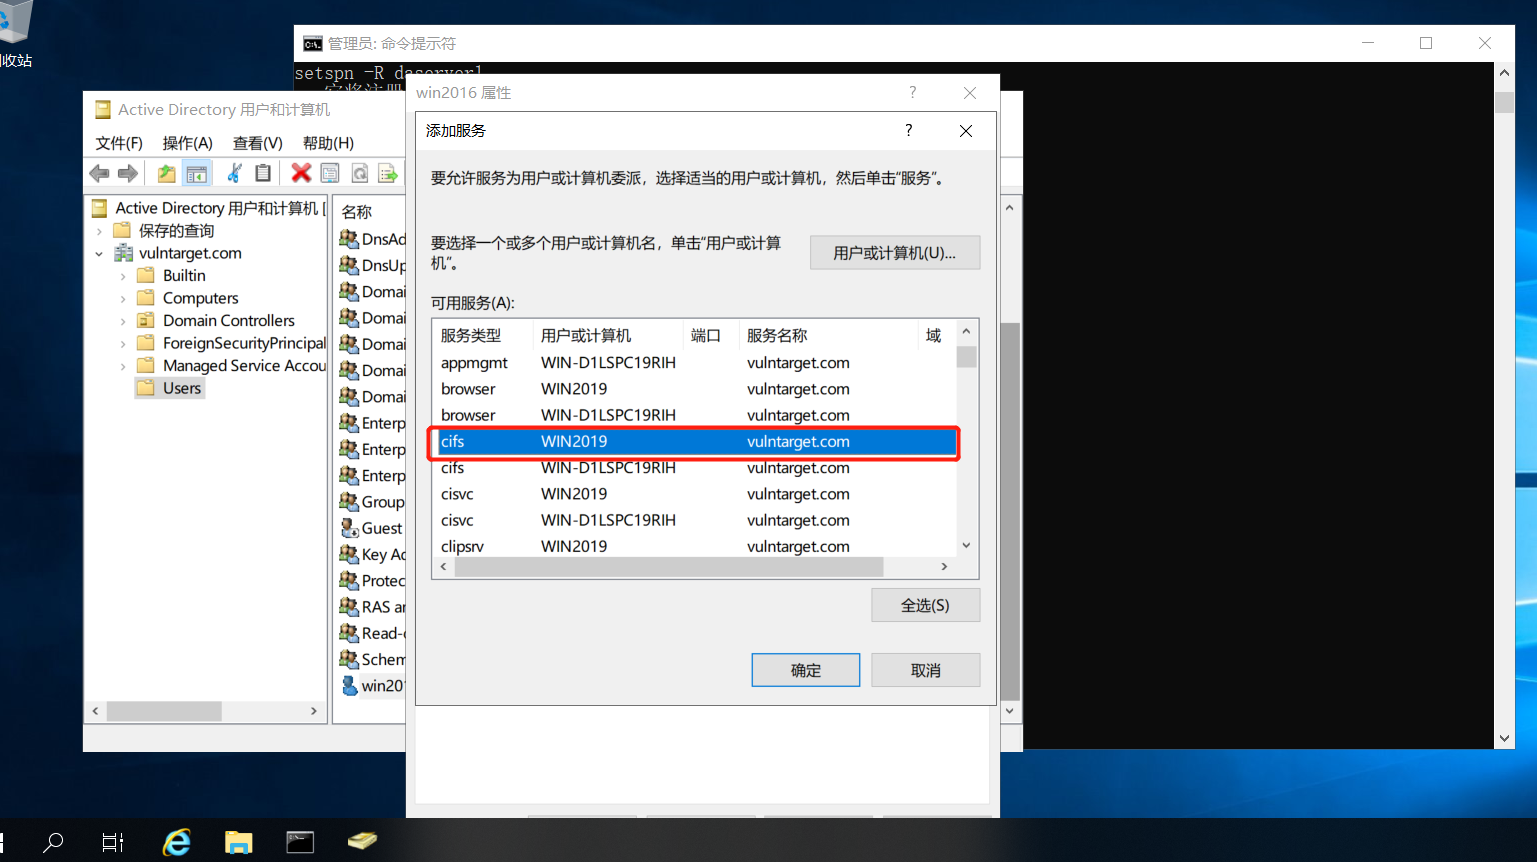Click the red Delete icon in toolbar
Viewport: 1537px width, 862px height.
(300, 173)
